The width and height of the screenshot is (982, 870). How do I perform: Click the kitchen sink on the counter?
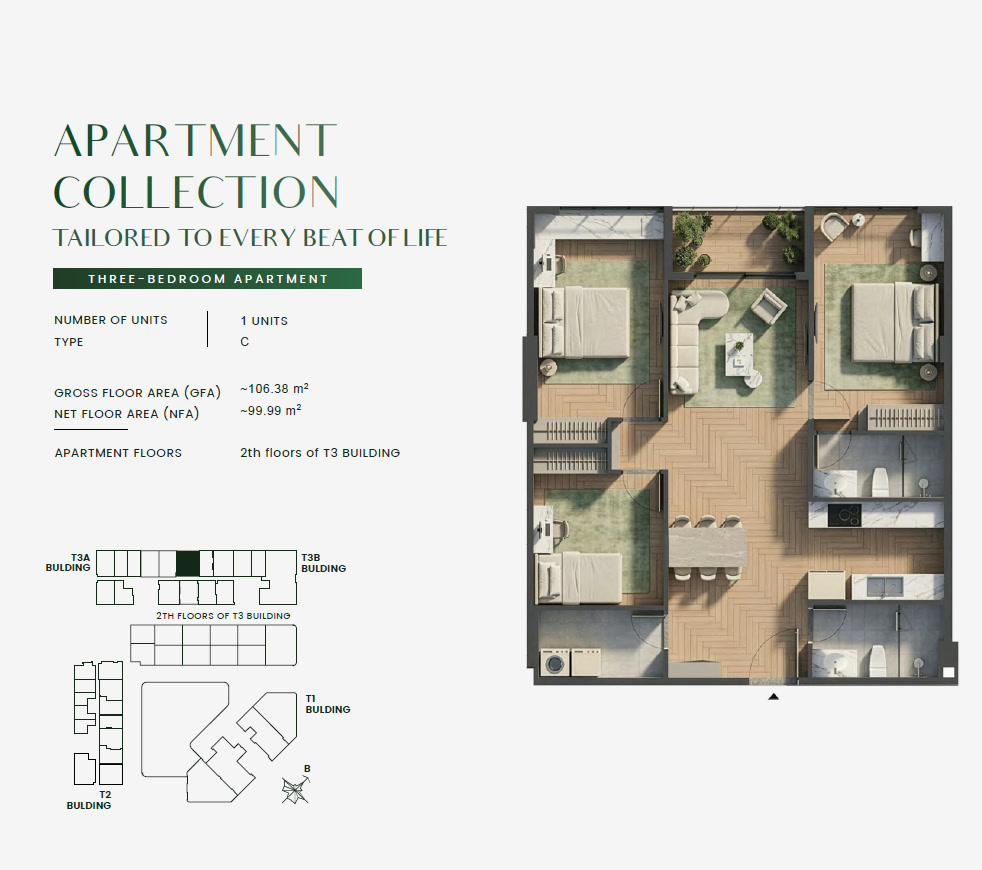tap(884, 587)
